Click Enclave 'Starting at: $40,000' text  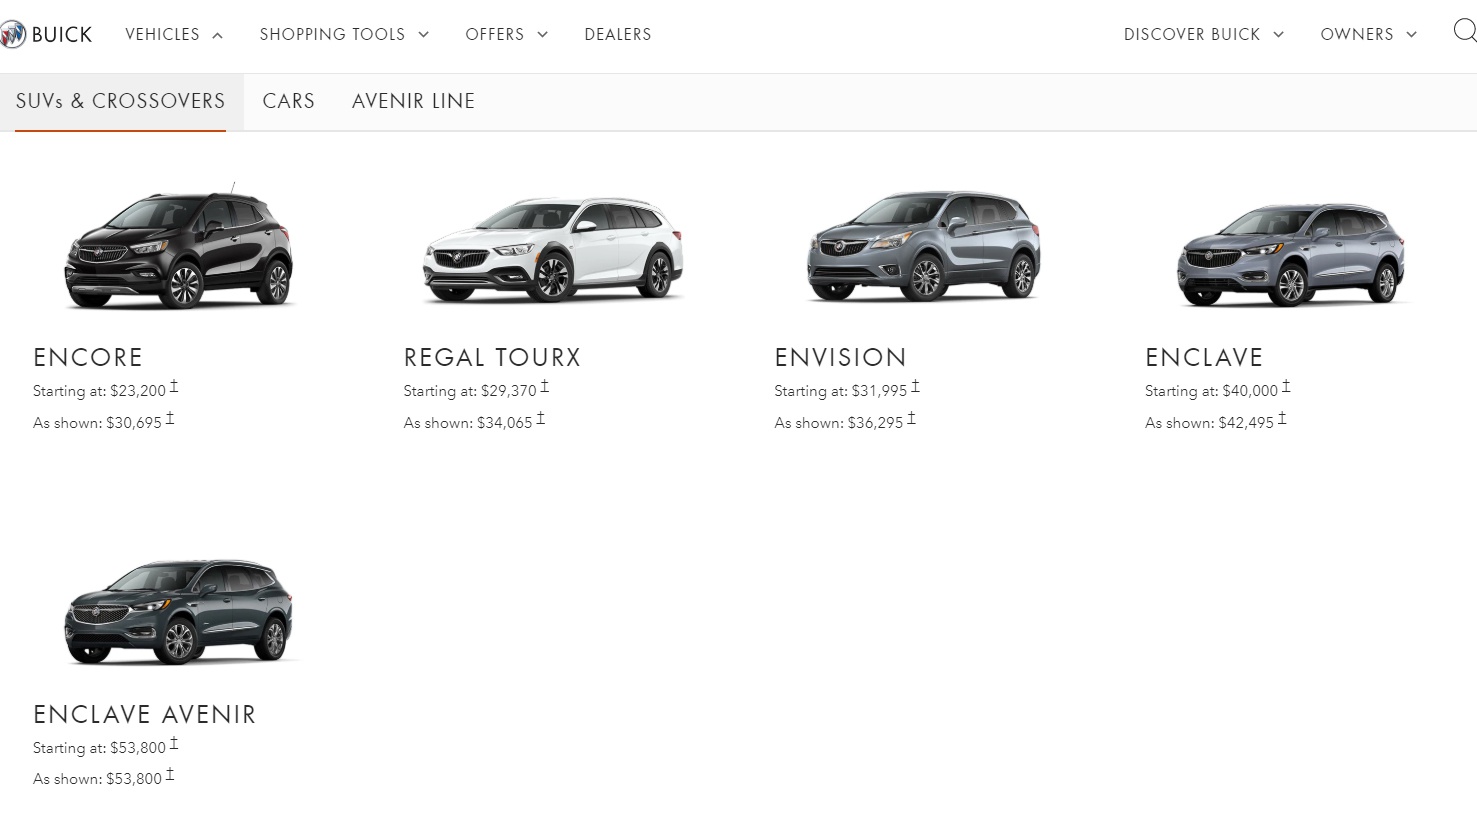[x=1212, y=391]
